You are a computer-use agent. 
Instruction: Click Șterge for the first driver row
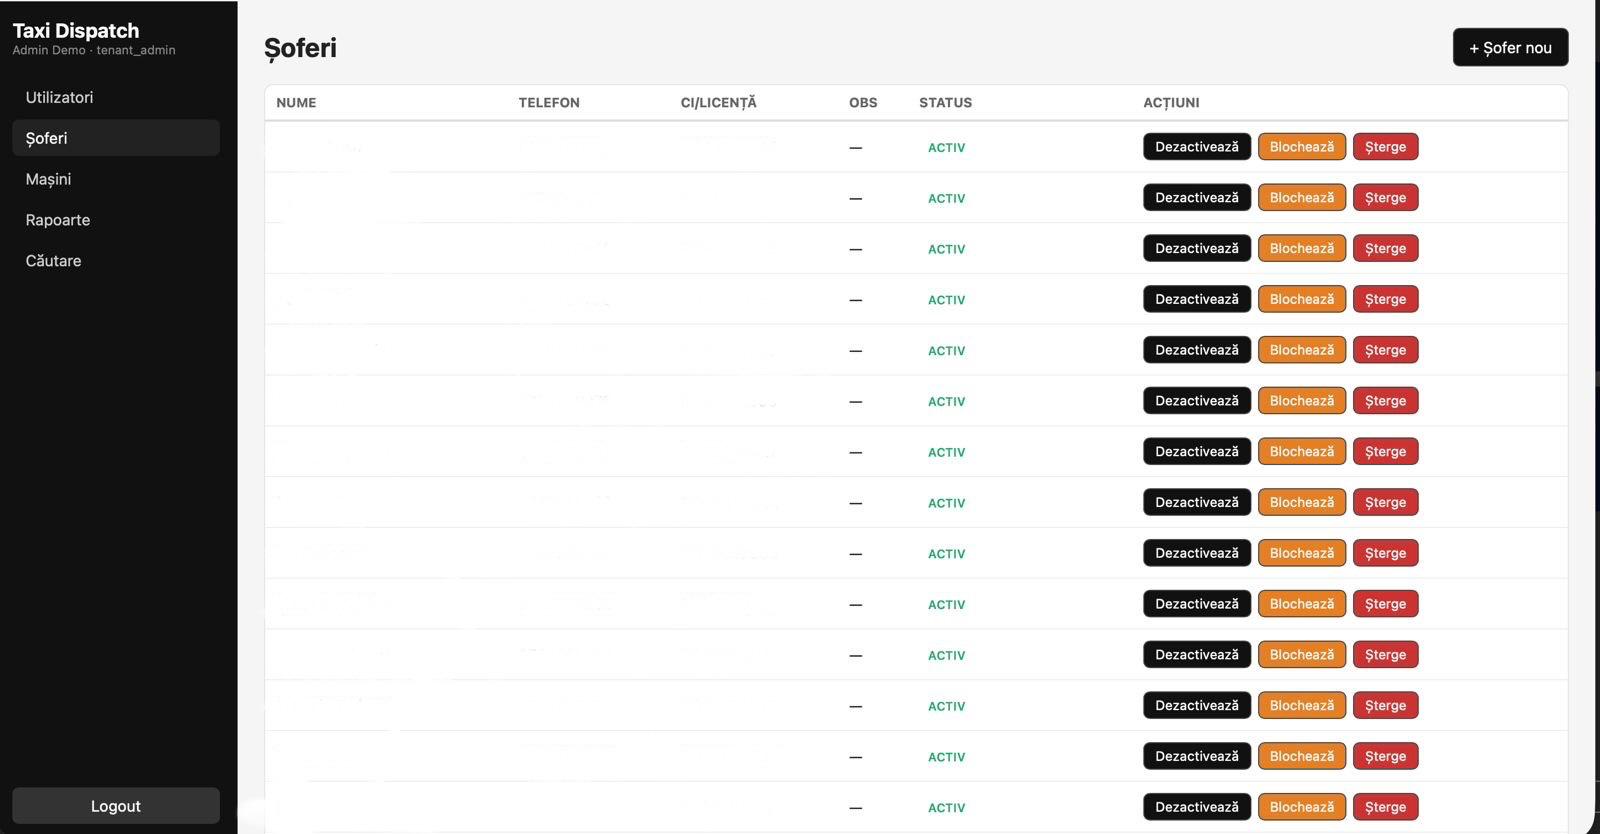[x=1385, y=147]
